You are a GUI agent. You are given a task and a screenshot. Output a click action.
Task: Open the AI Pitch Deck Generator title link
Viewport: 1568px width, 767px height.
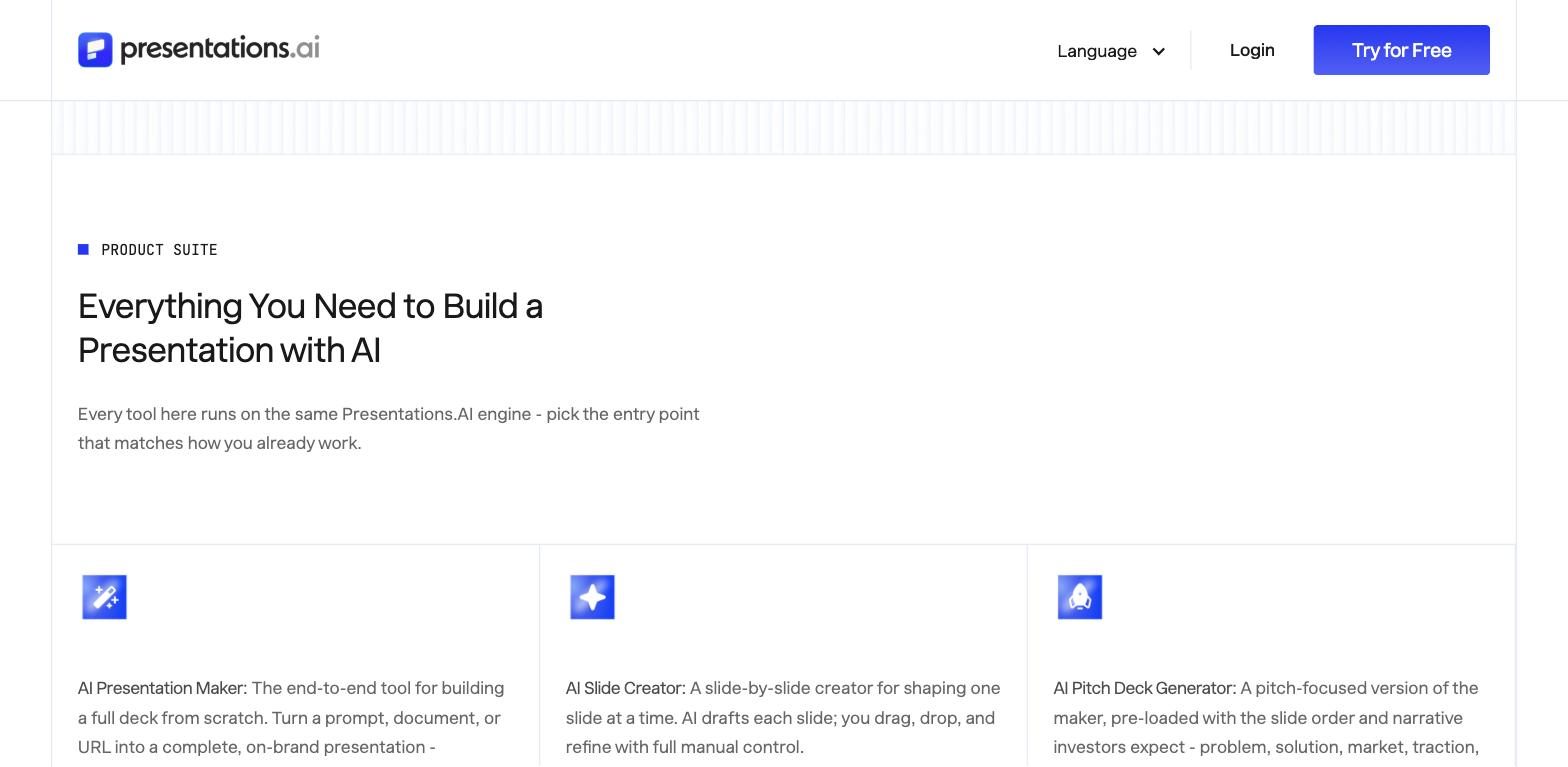(x=1144, y=688)
